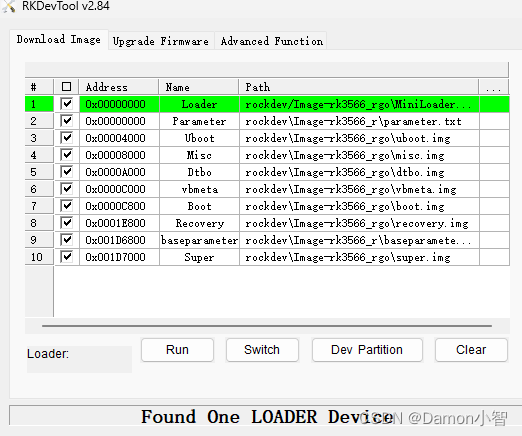This screenshot has height=436, width=522.
Task: Click the MiniLoader path cell
Action: [x=359, y=104]
